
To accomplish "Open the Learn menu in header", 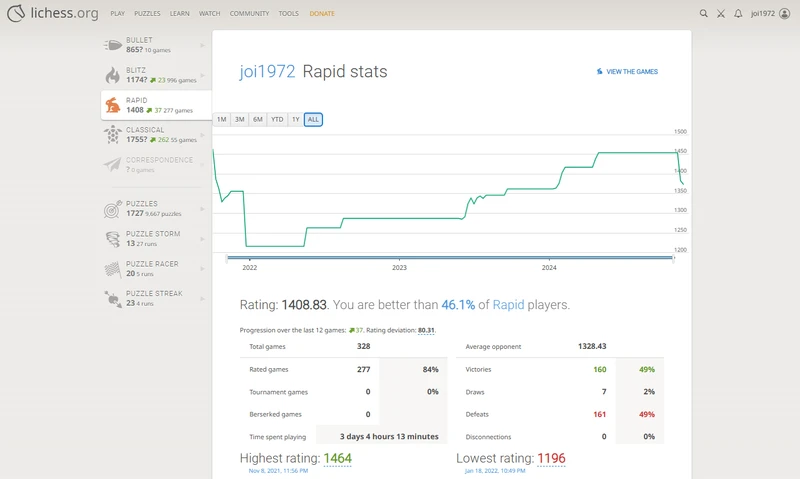I will pos(180,14).
